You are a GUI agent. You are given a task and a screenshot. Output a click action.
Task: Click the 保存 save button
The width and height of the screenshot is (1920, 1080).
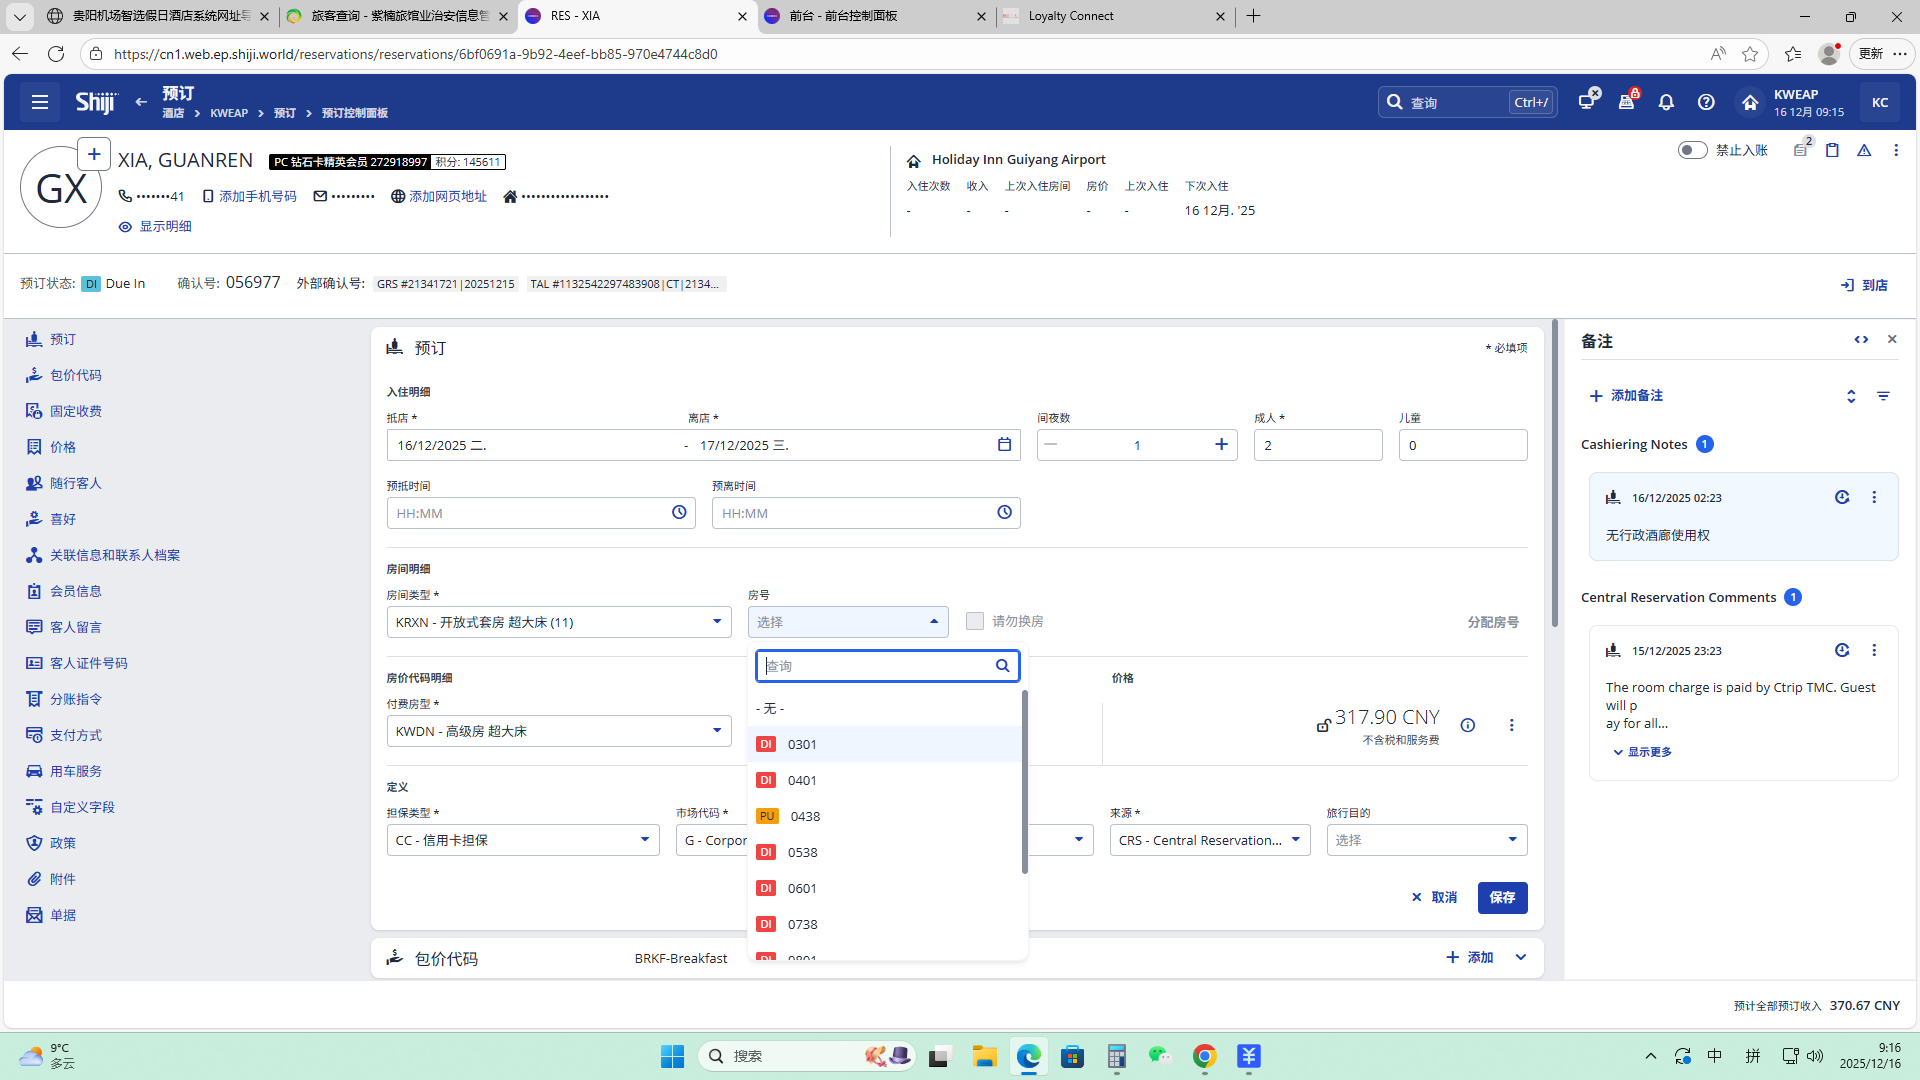pyautogui.click(x=1502, y=897)
